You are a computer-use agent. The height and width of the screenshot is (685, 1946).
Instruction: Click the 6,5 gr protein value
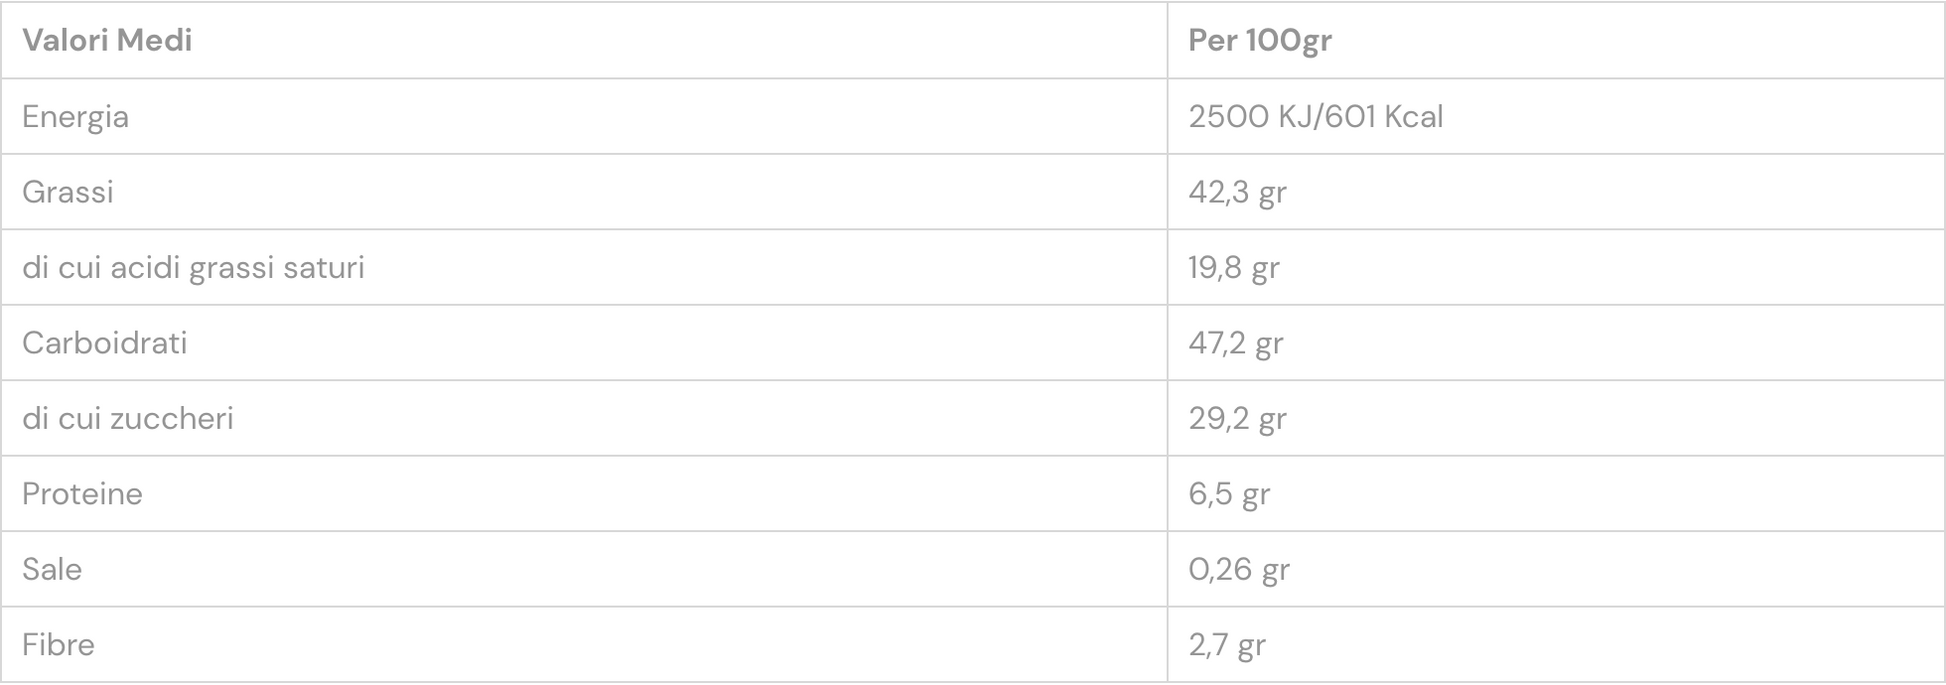pyautogui.click(x=1229, y=494)
